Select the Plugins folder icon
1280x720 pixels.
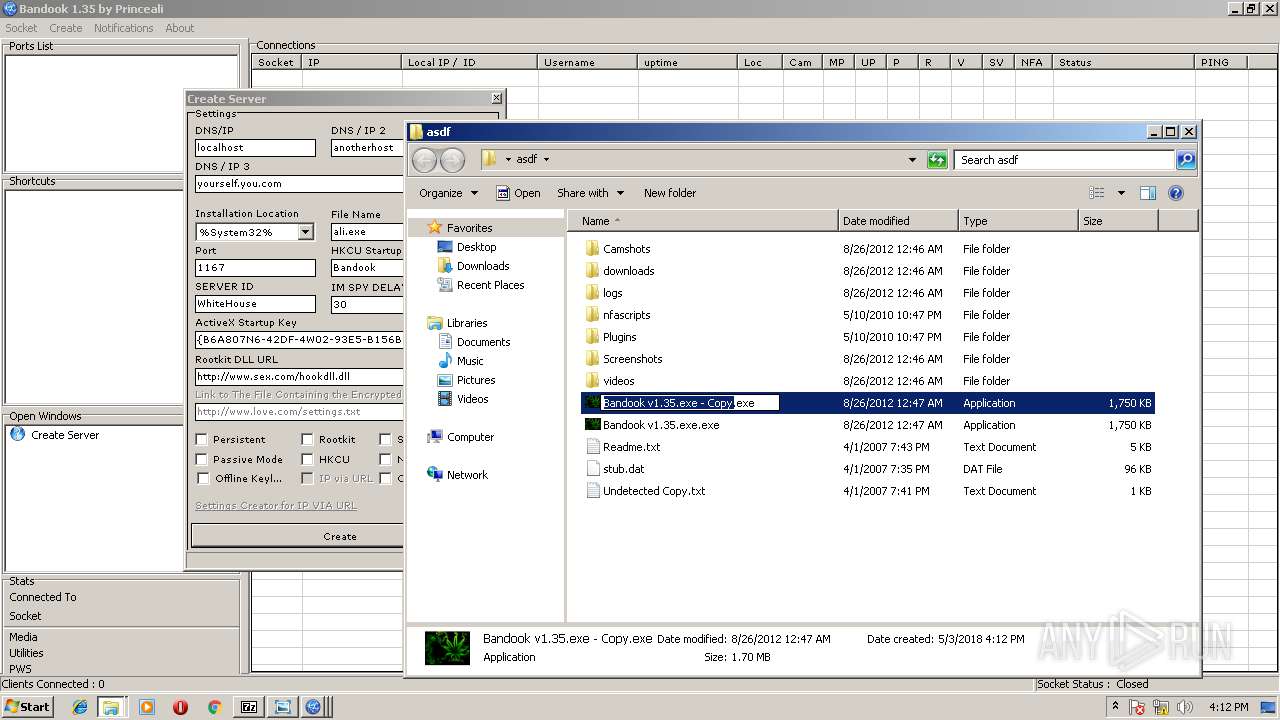click(x=592, y=337)
